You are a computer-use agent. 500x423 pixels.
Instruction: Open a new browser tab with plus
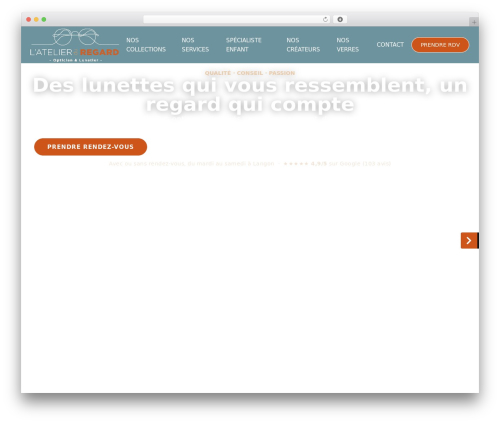[474, 22]
